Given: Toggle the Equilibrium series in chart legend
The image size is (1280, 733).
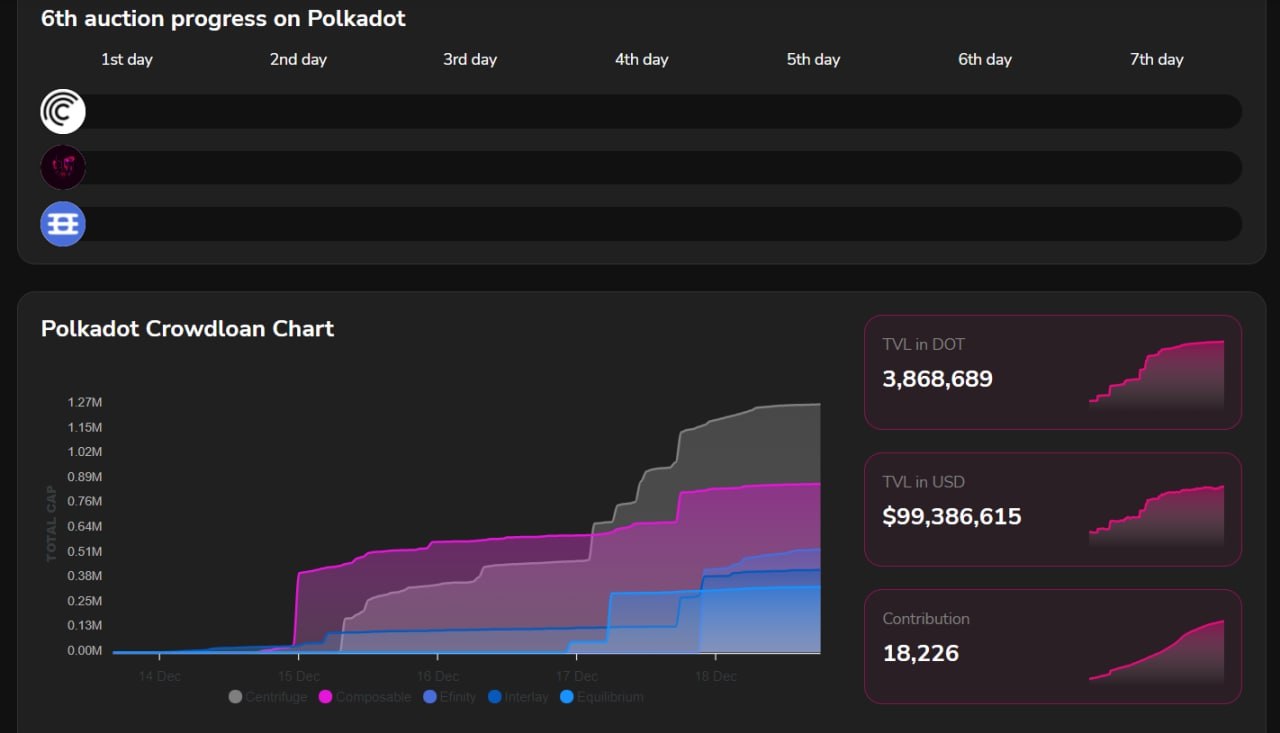Looking at the screenshot, I should click(601, 697).
